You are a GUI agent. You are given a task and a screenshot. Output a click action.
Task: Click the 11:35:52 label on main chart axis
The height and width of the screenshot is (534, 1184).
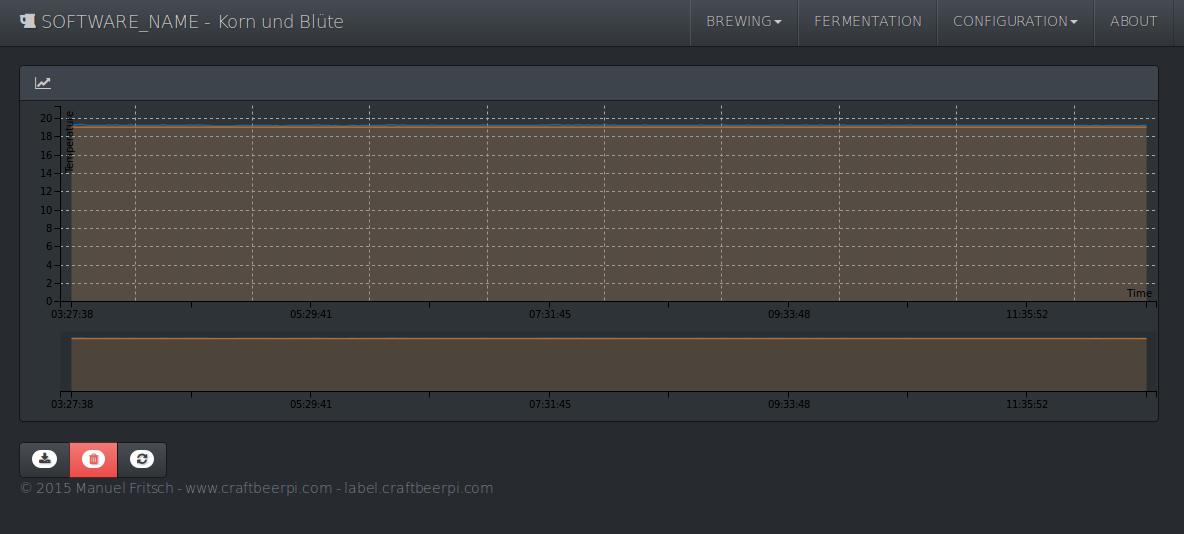click(1026, 314)
